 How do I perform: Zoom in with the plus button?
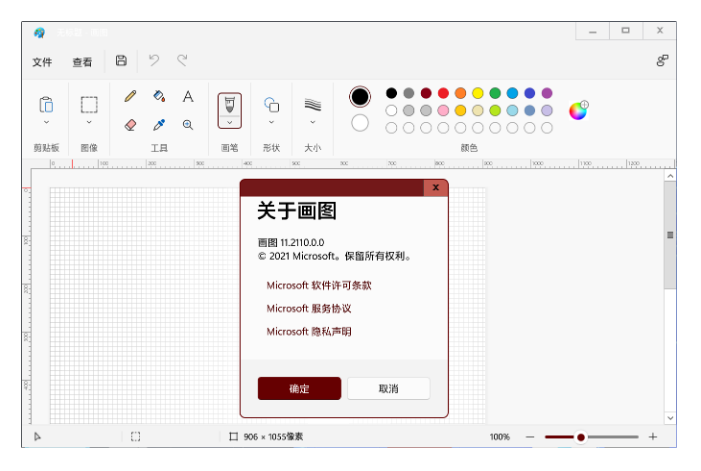click(x=653, y=437)
